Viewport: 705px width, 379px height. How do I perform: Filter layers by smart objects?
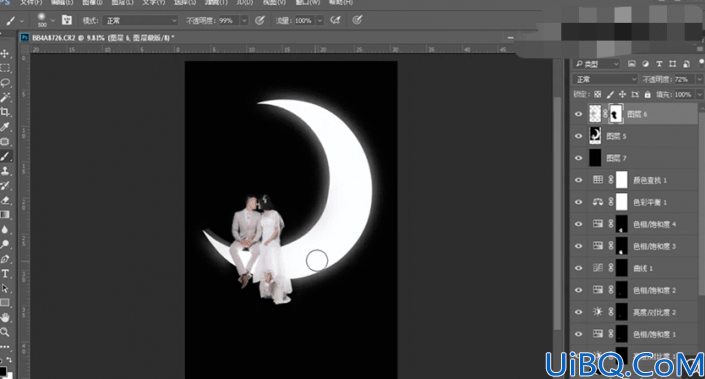686,64
